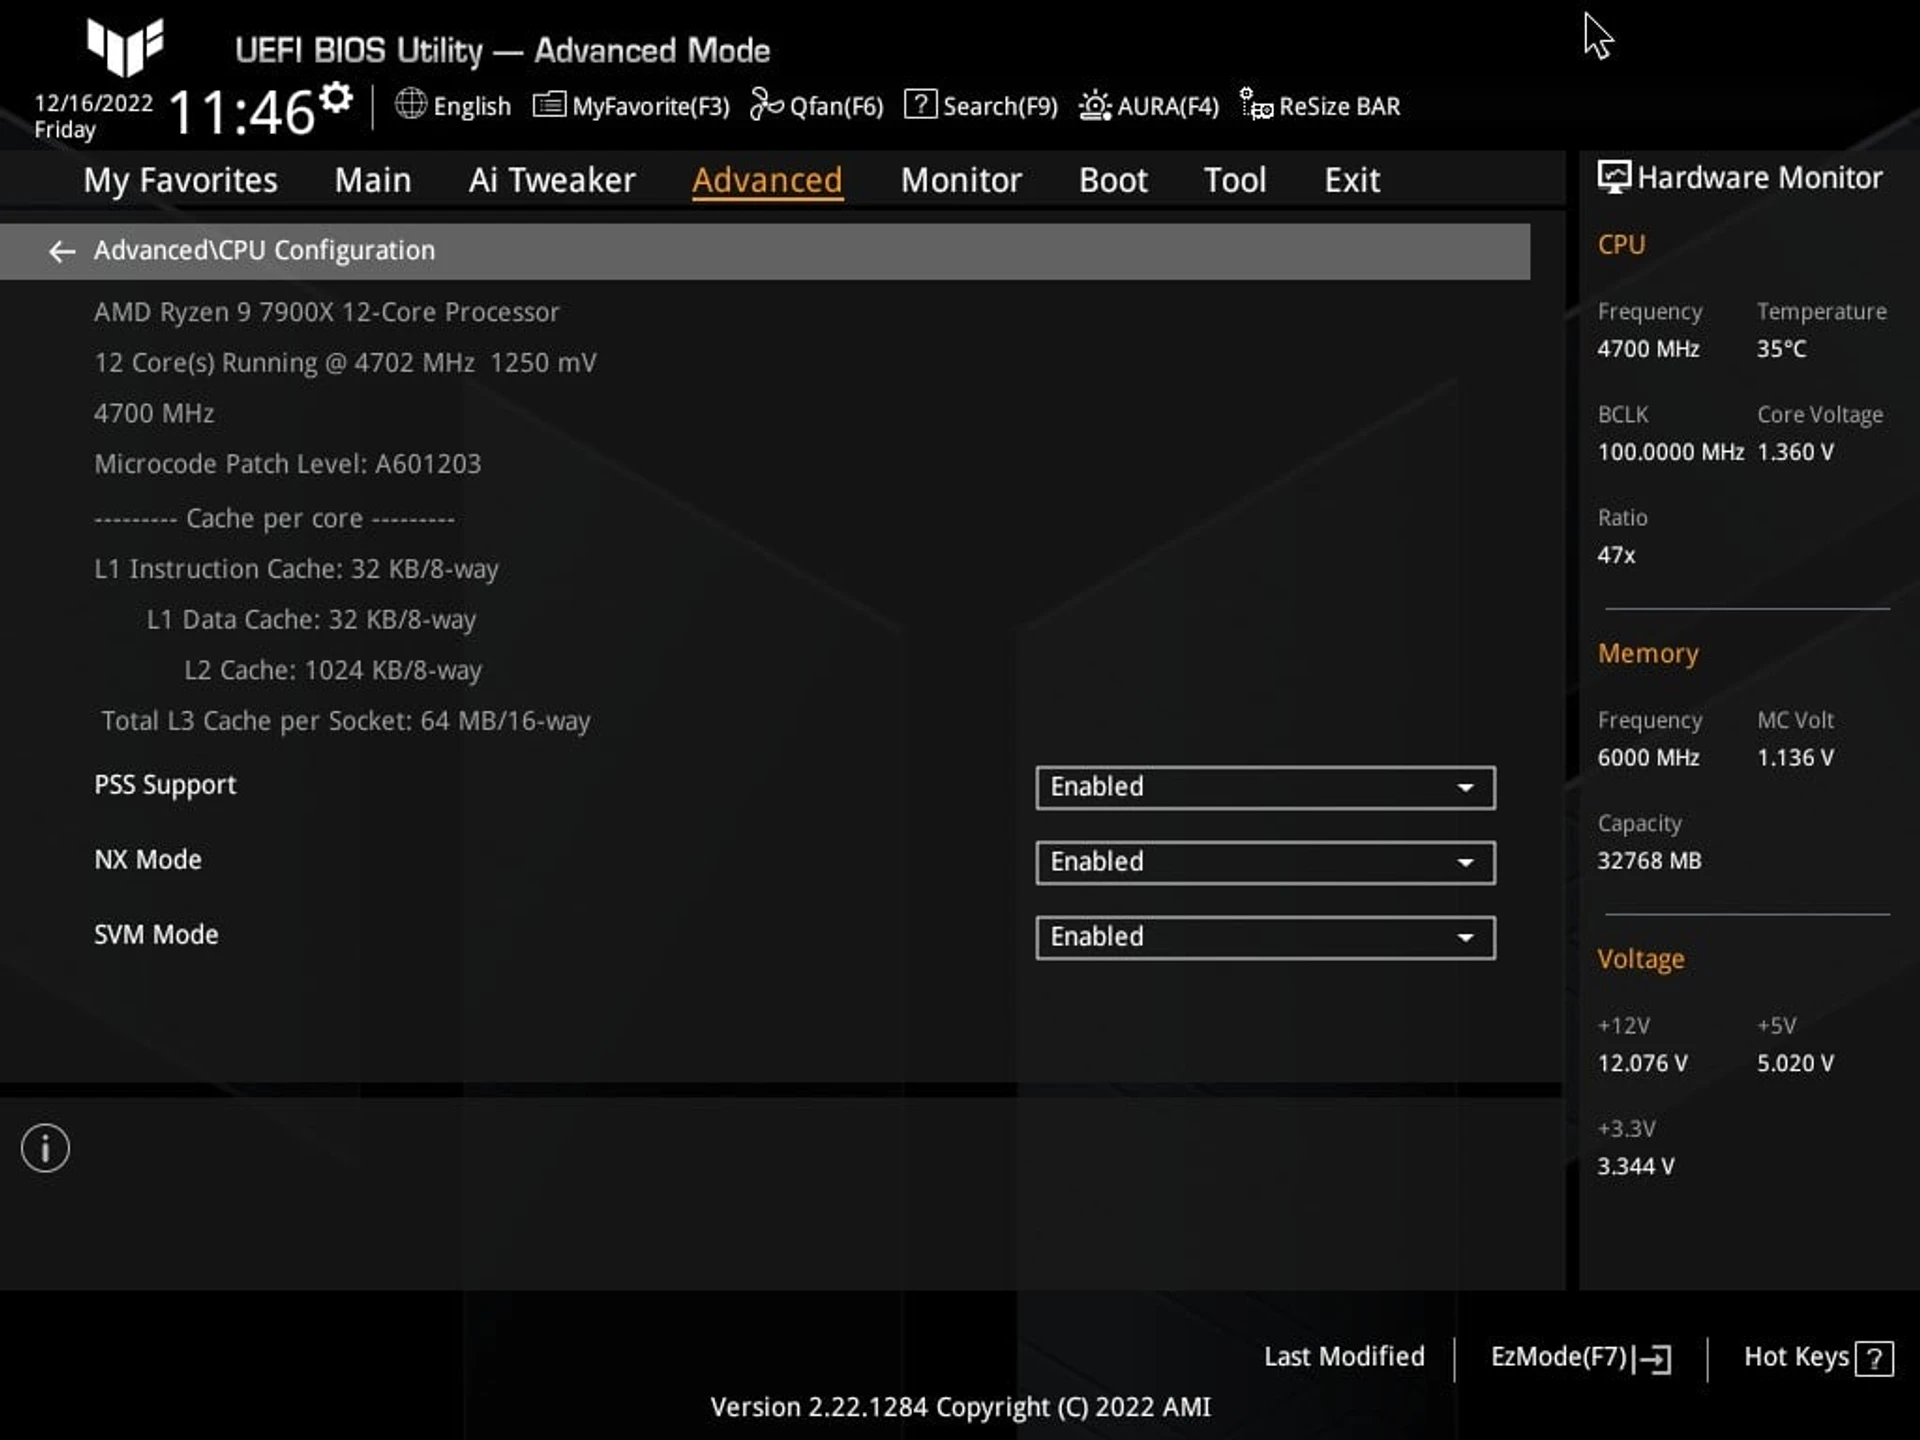Click the Hardware Monitor display icon

coord(1614,178)
